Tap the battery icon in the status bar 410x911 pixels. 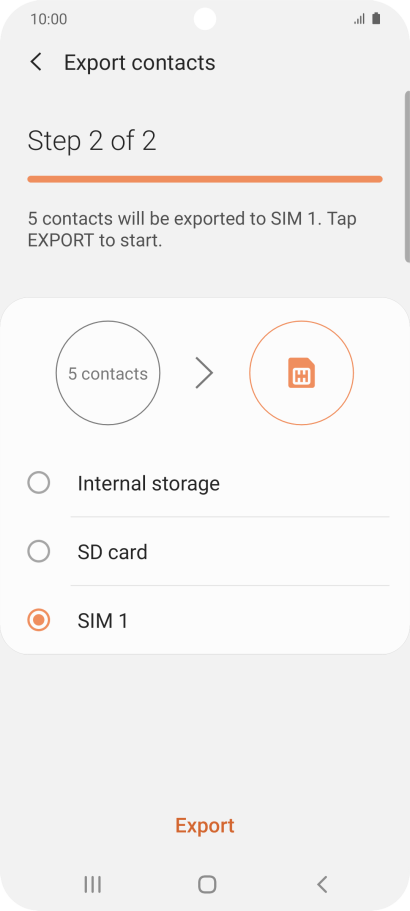point(376,19)
